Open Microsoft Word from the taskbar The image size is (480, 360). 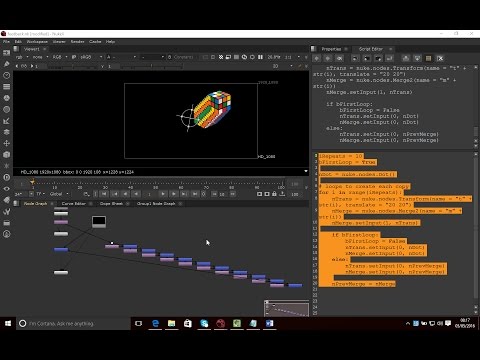pyautogui.click(x=269, y=323)
